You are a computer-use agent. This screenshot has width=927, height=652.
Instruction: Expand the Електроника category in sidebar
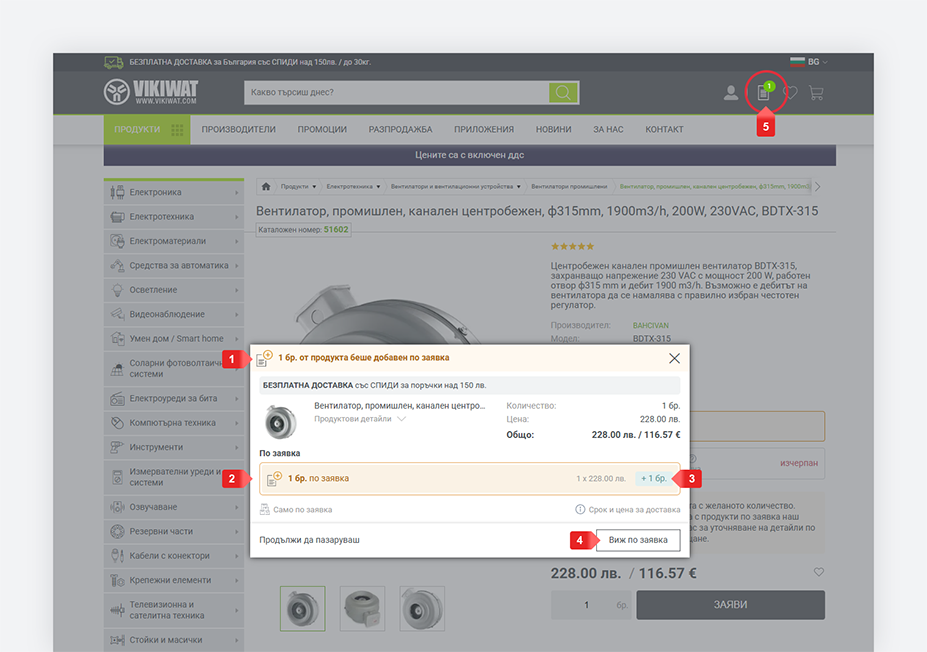[x=173, y=192]
